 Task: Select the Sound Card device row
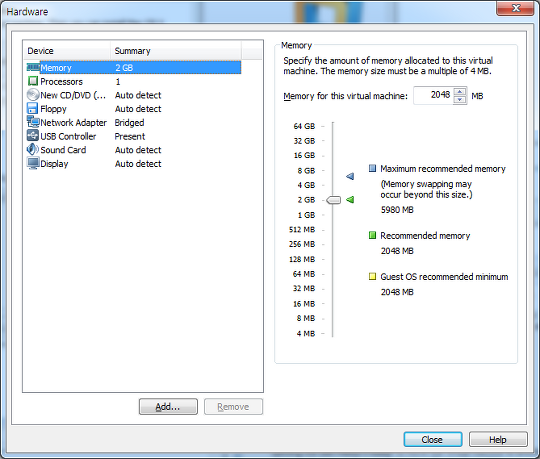(134, 150)
